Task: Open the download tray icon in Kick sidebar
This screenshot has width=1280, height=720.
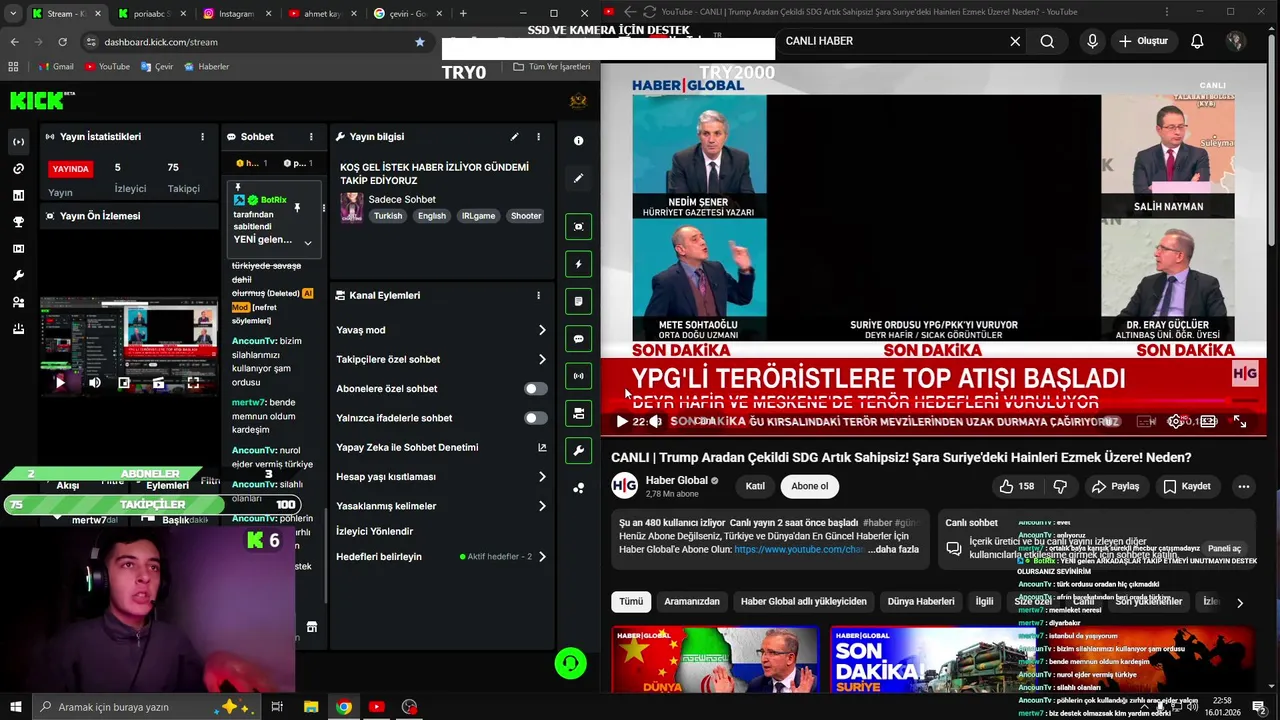Action: 18,329
